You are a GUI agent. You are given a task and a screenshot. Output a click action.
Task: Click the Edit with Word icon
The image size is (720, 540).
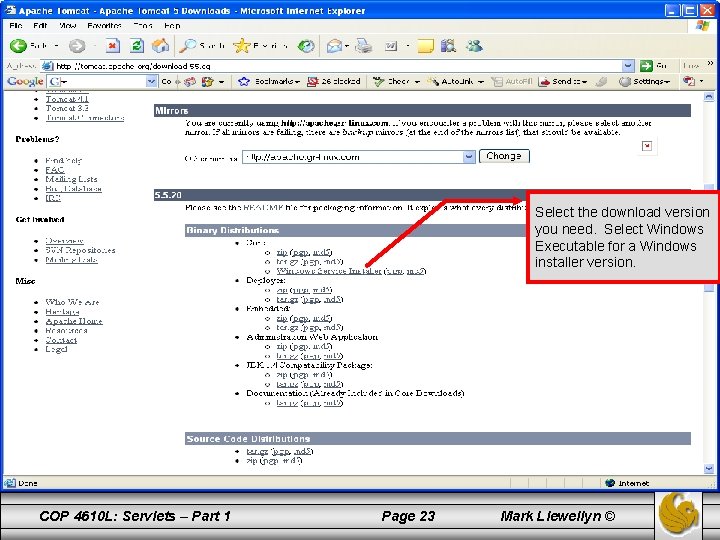coord(391,46)
